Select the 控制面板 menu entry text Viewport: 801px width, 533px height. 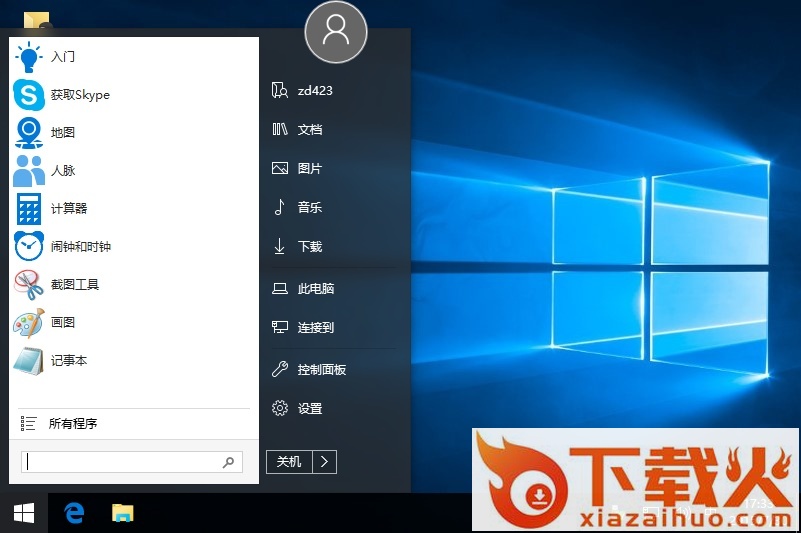(x=322, y=369)
